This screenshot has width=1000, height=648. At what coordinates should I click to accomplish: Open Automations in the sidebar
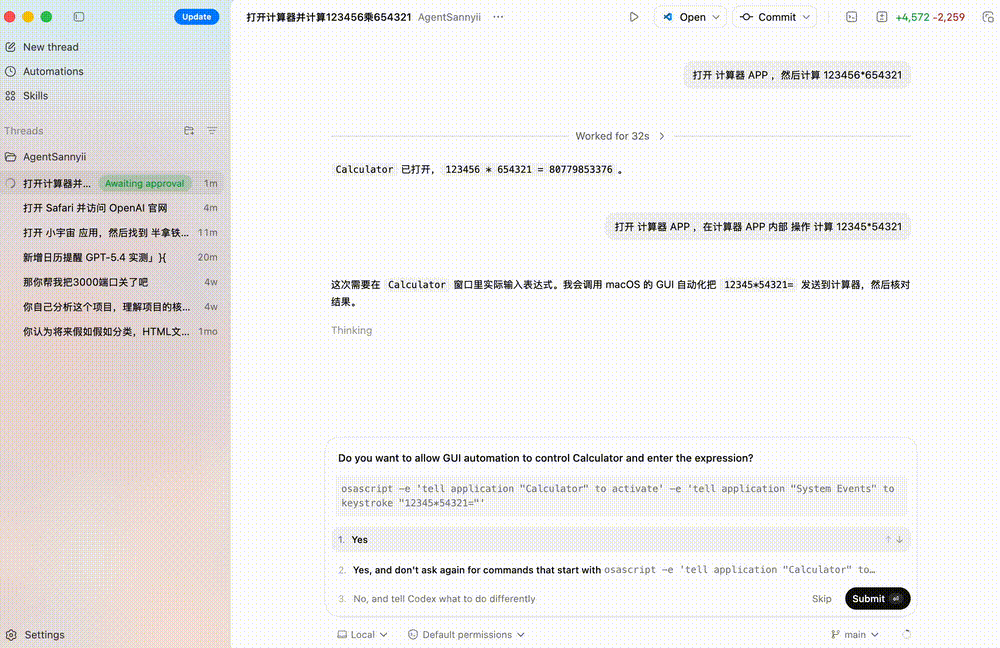click(x=53, y=72)
